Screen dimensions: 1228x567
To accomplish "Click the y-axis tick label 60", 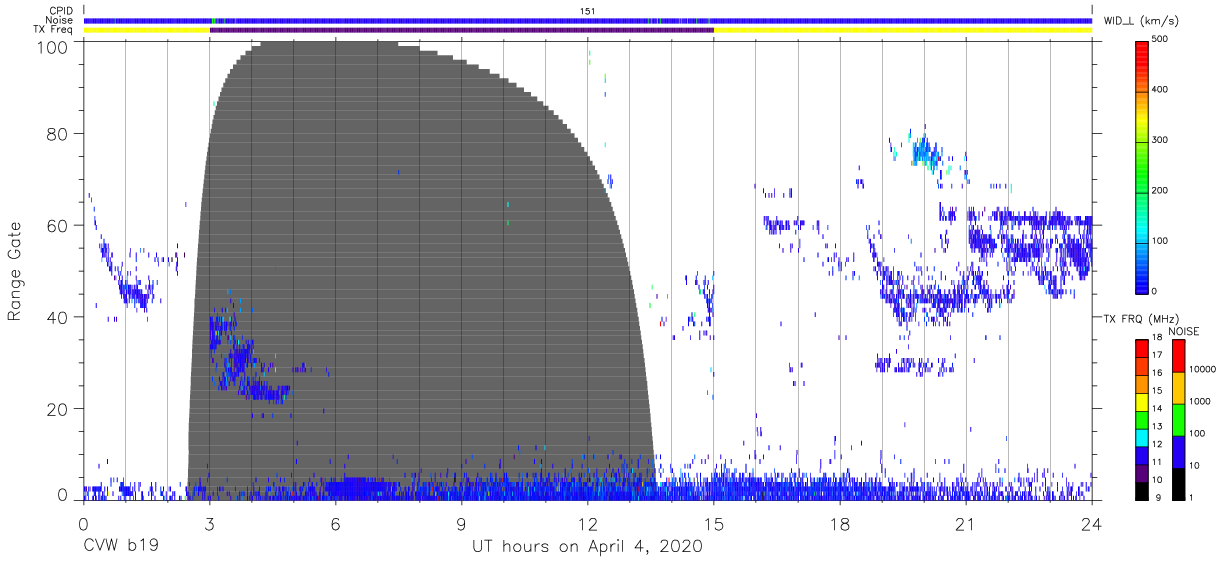I will tap(57, 225).
